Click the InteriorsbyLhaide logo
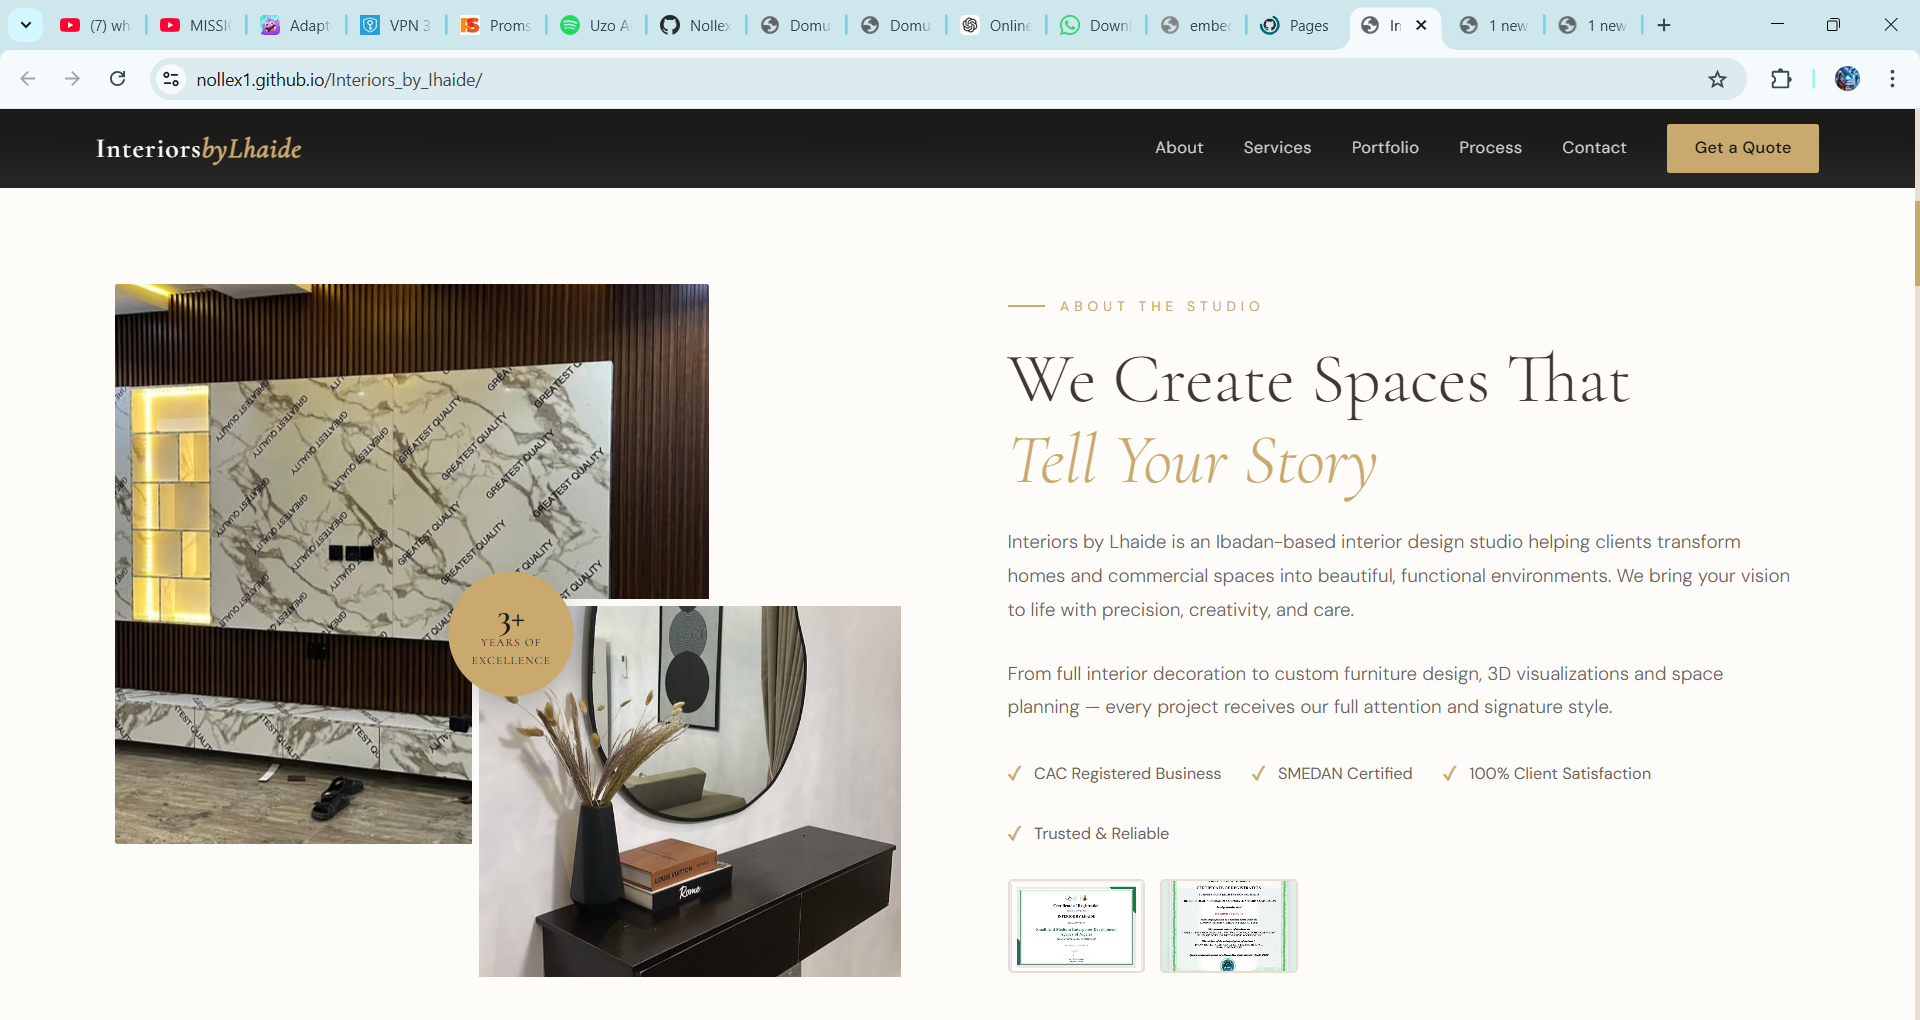Screen dimensions: 1920x1020 pyautogui.click(x=198, y=148)
